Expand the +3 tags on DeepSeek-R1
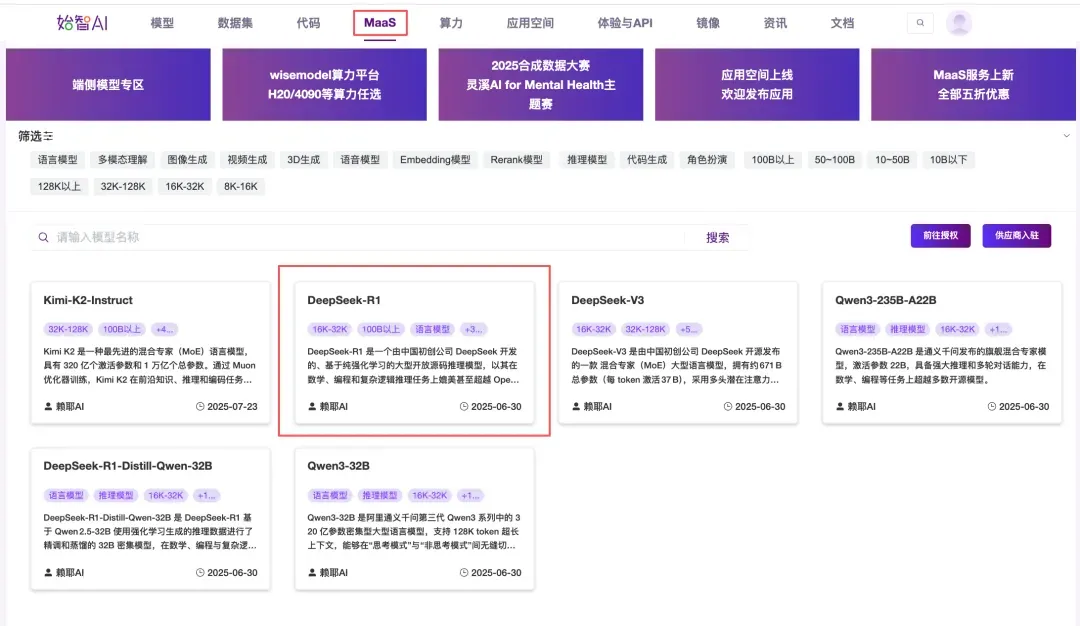This screenshot has width=1080, height=626. click(x=473, y=329)
